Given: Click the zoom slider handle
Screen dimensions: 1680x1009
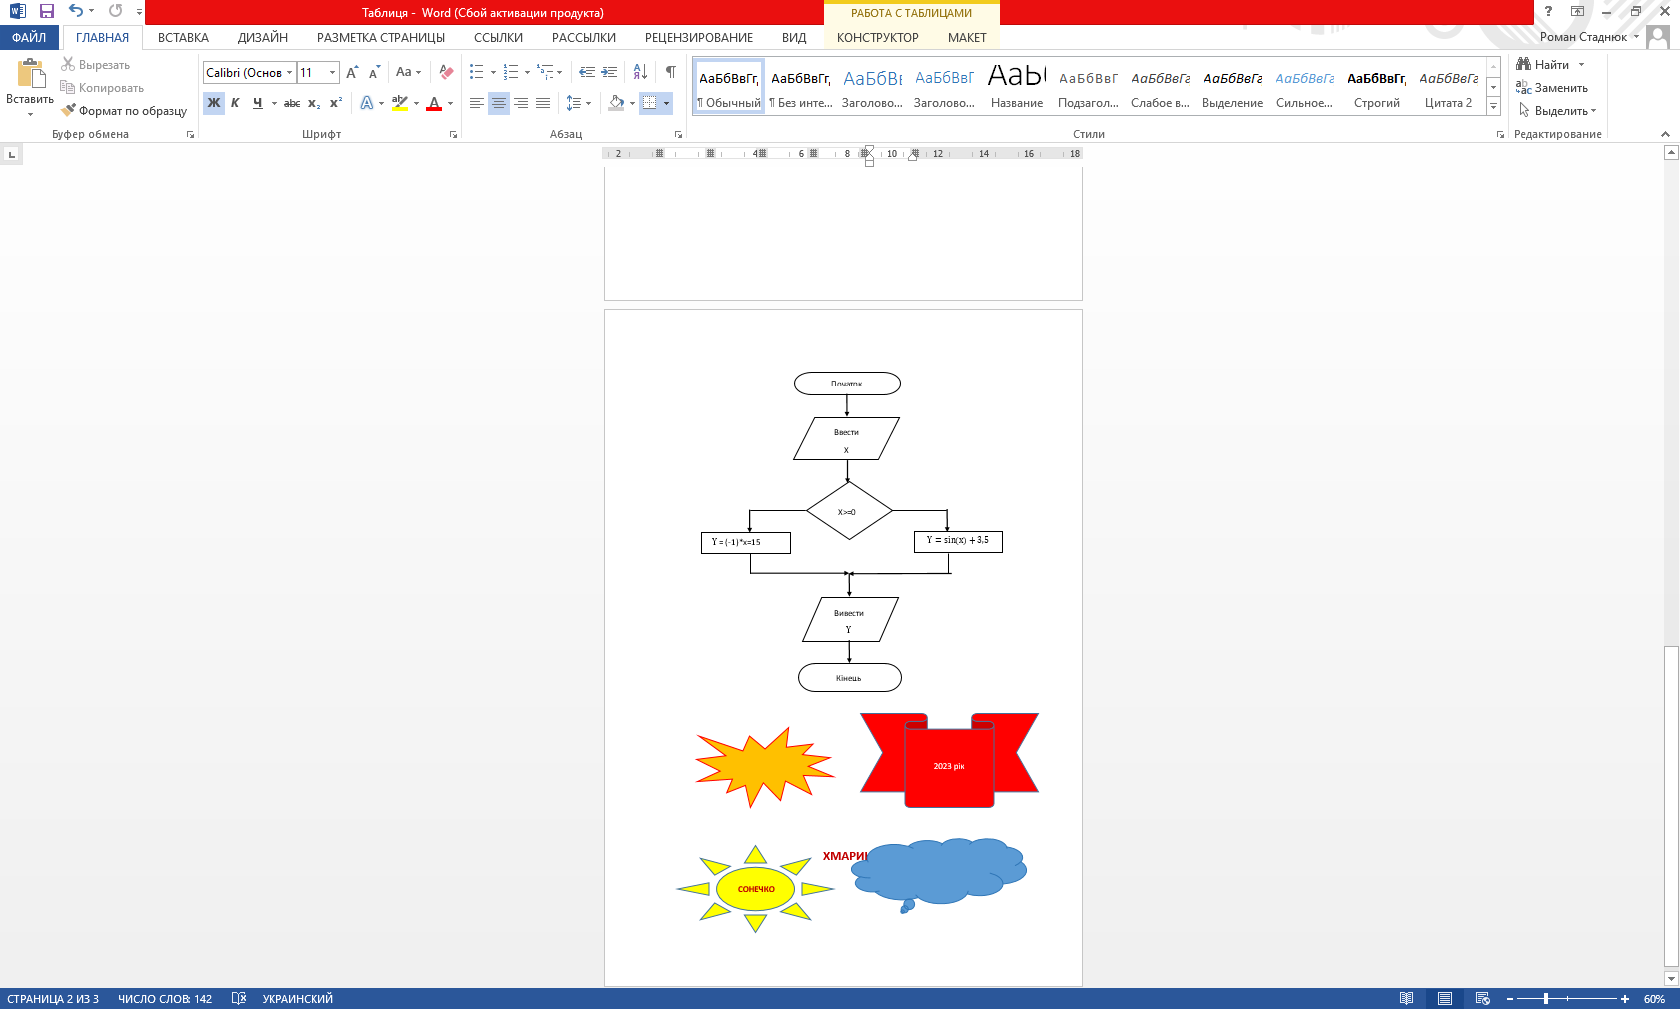Looking at the screenshot, I should (1546, 999).
